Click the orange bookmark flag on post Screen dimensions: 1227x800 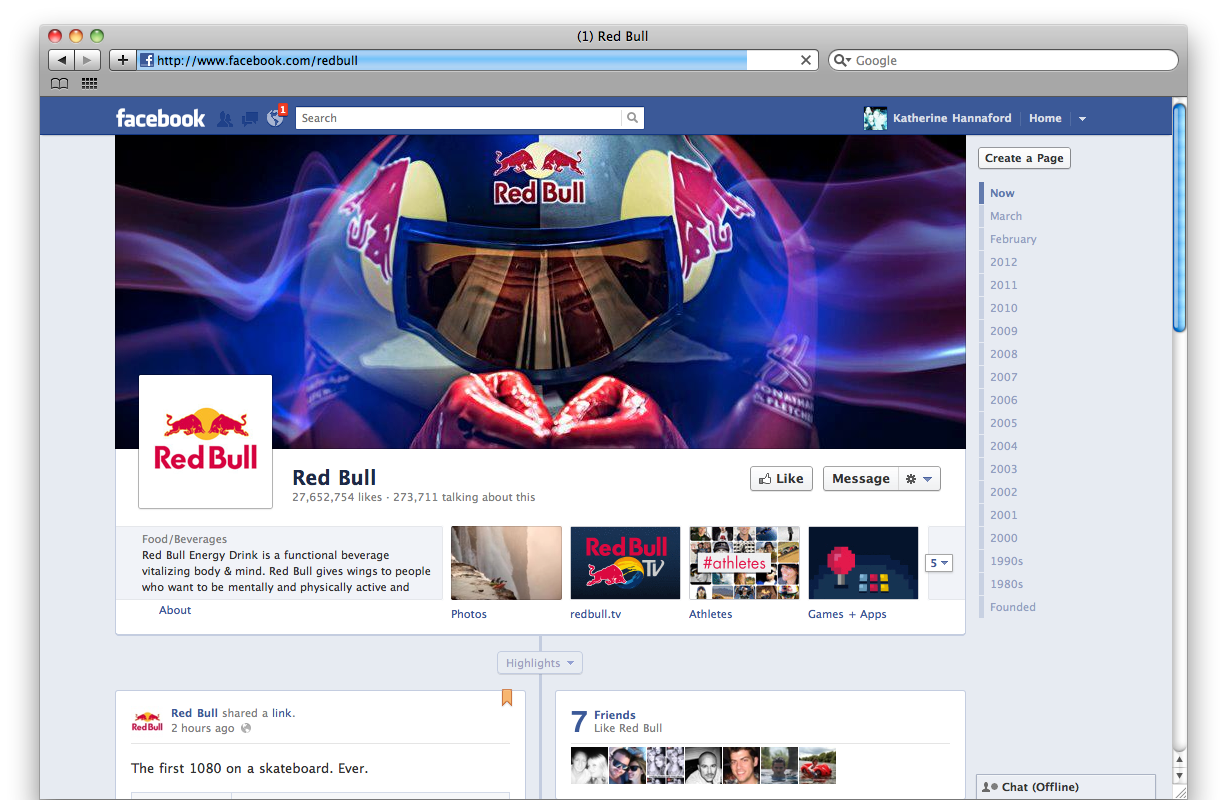point(507,698)
